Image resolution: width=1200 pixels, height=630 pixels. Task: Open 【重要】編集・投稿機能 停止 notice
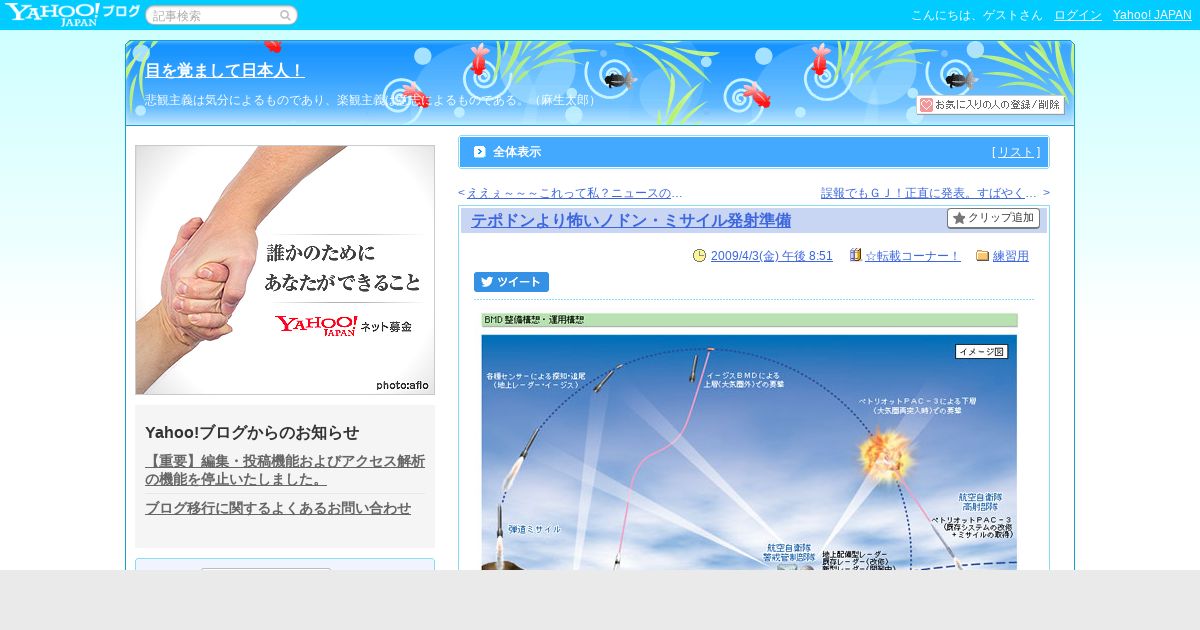[285, 470]
